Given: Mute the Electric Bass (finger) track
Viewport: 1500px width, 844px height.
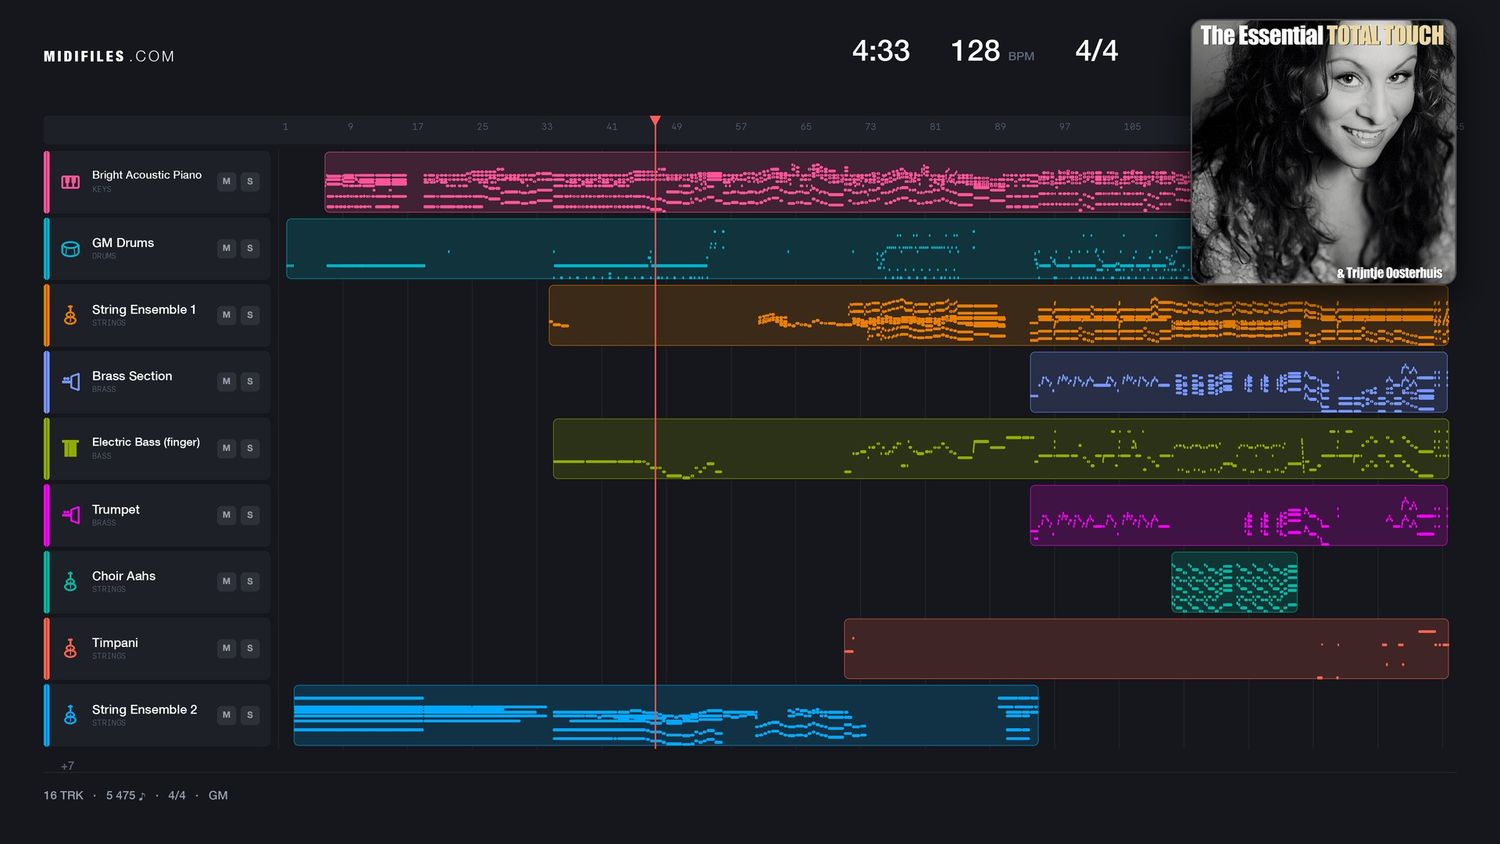Looking at the screenshot, I should pos(227,448).
